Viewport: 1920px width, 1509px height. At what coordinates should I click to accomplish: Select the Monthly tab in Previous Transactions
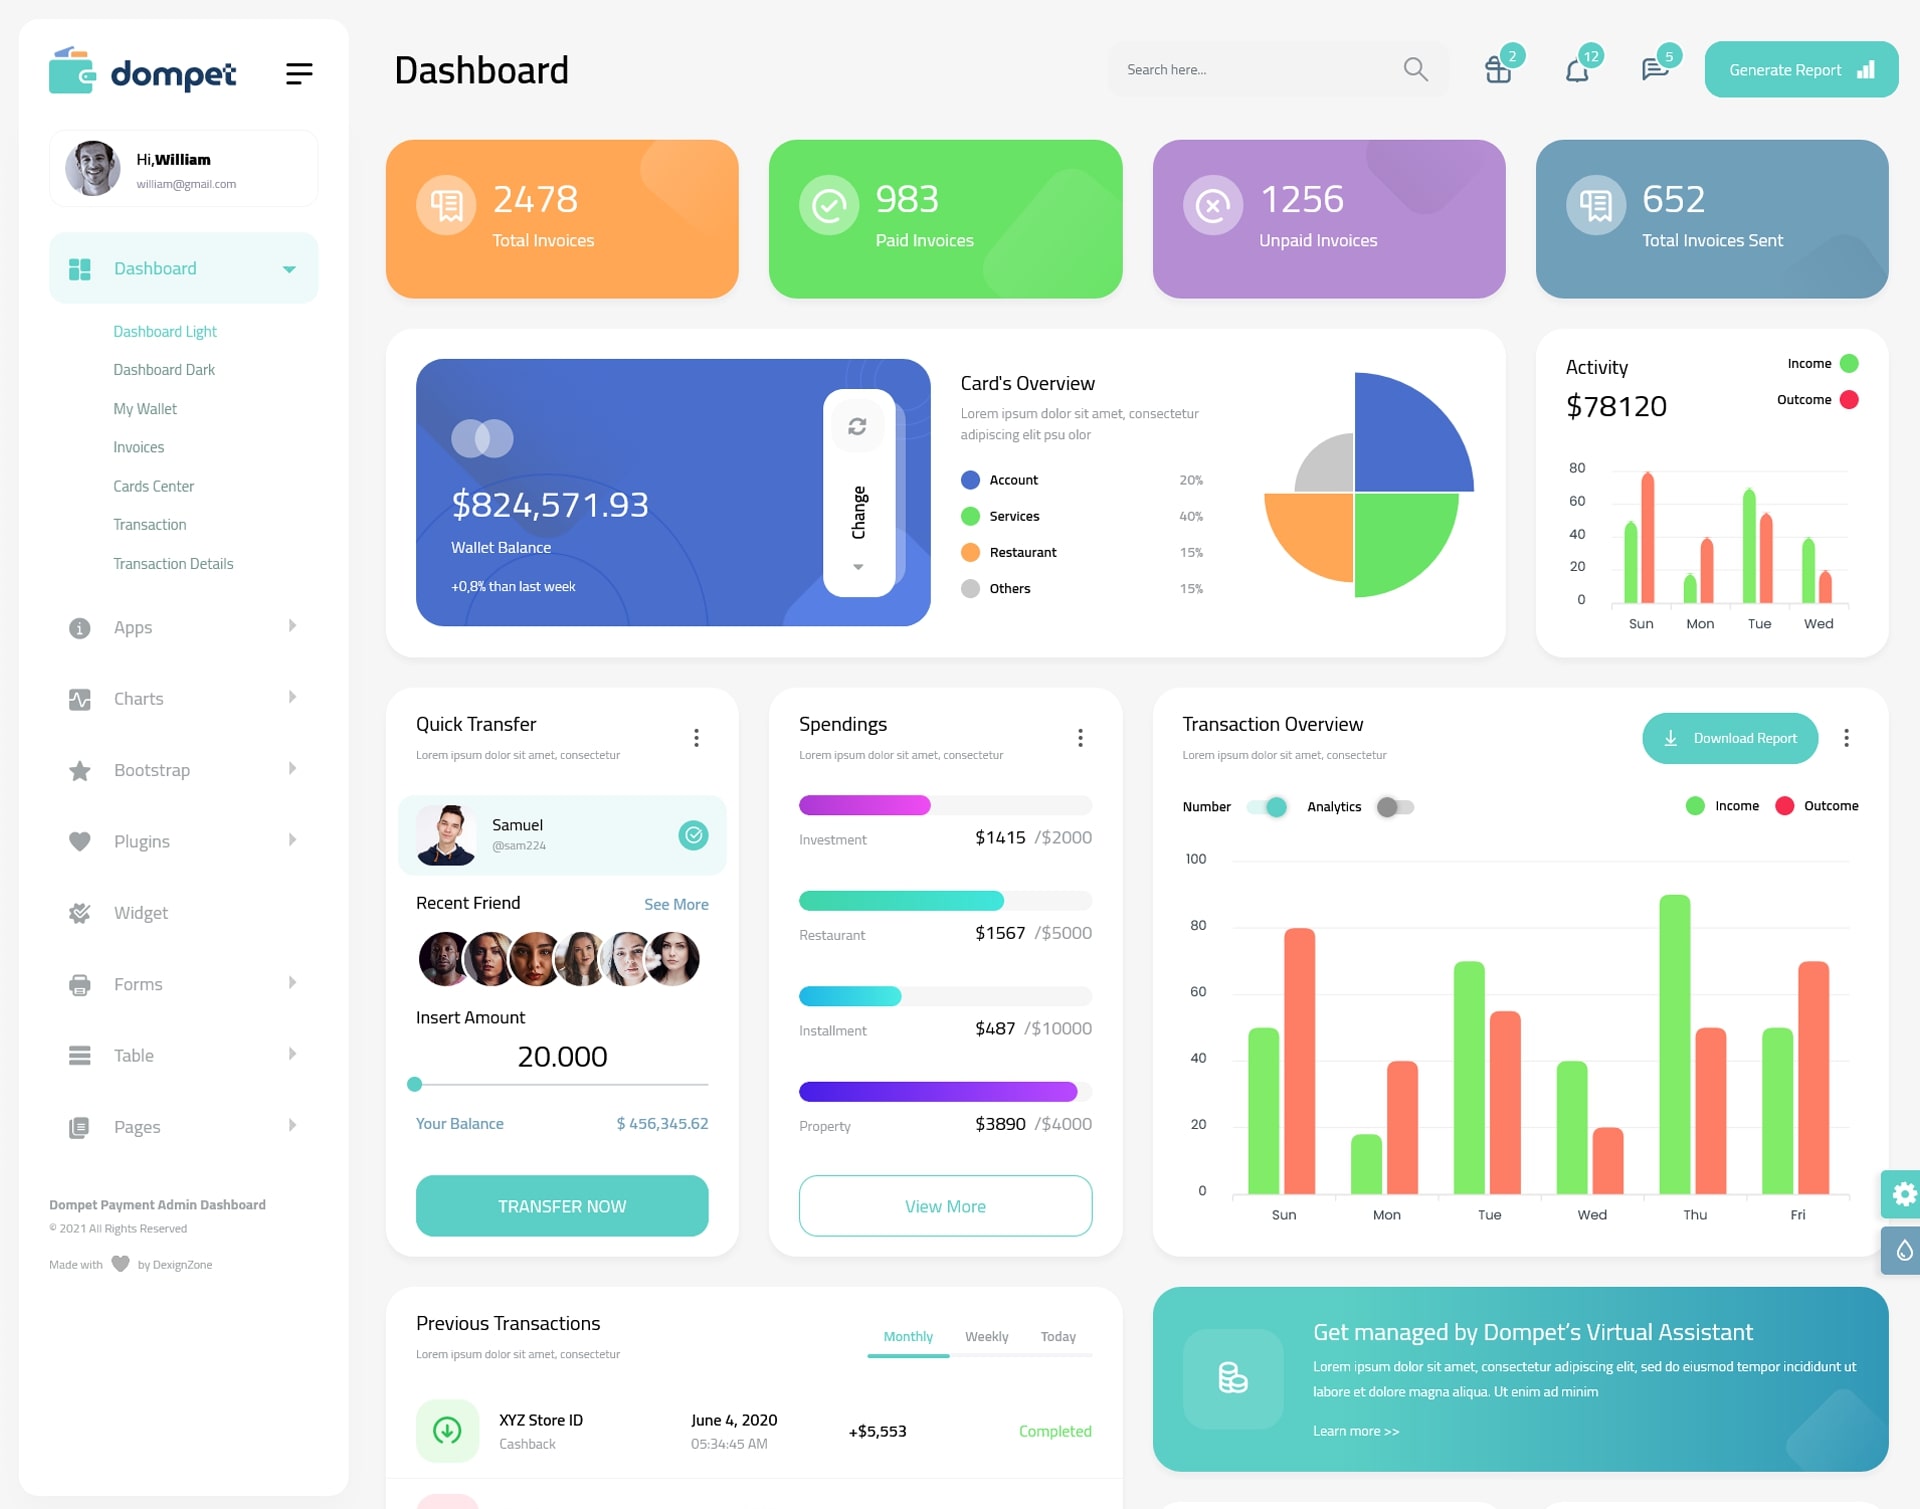pyautogui.click(x=907, y=1334)
